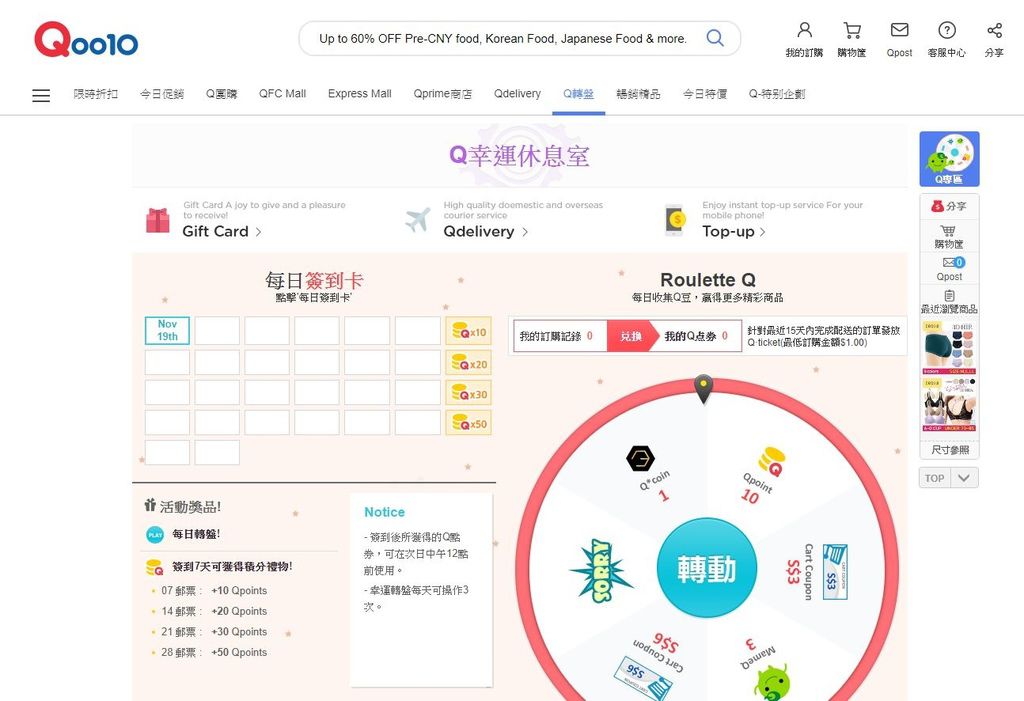Click the sidebar 分享 red packet icon
1024x701 pixels.
937,206
